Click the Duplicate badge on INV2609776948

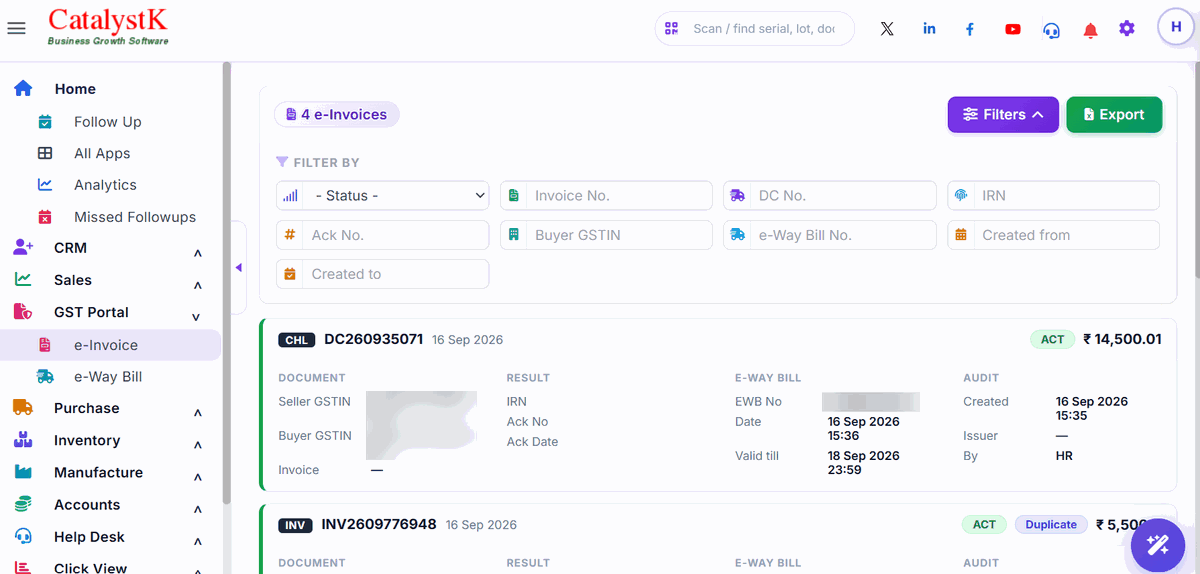point(1051,524)
